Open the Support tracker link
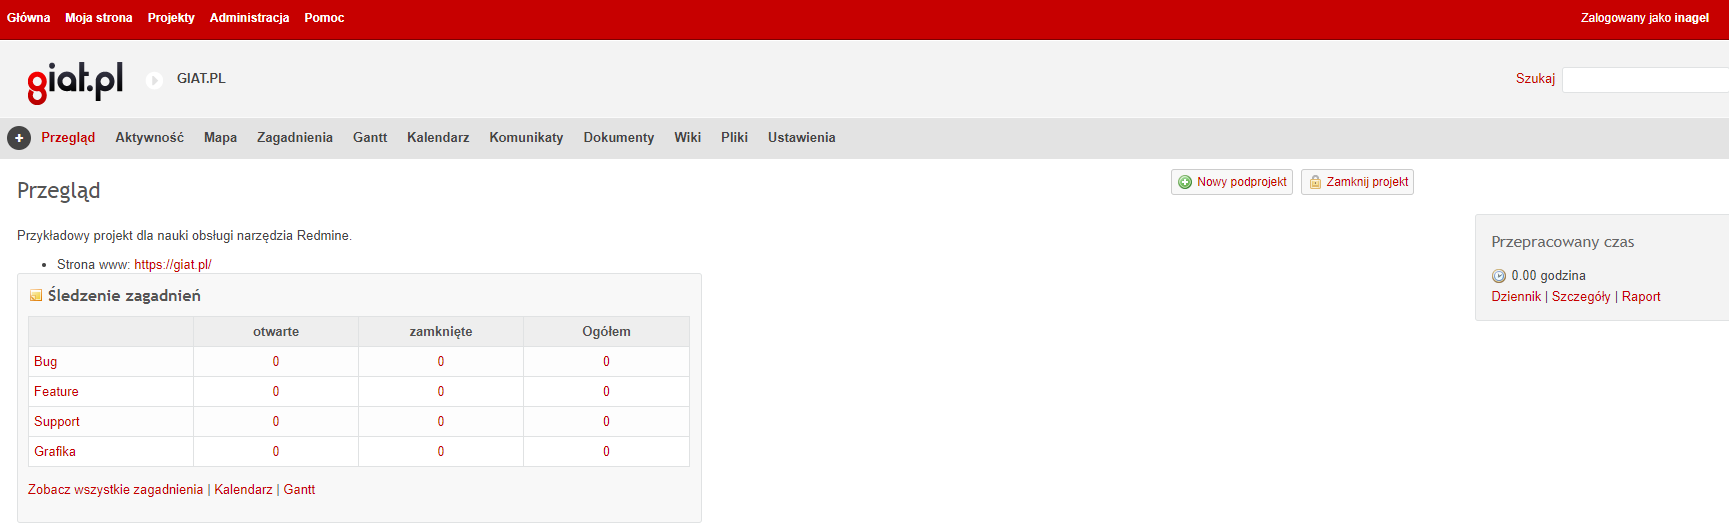Viewport: 1729px width, 531px height. point(57,422)
